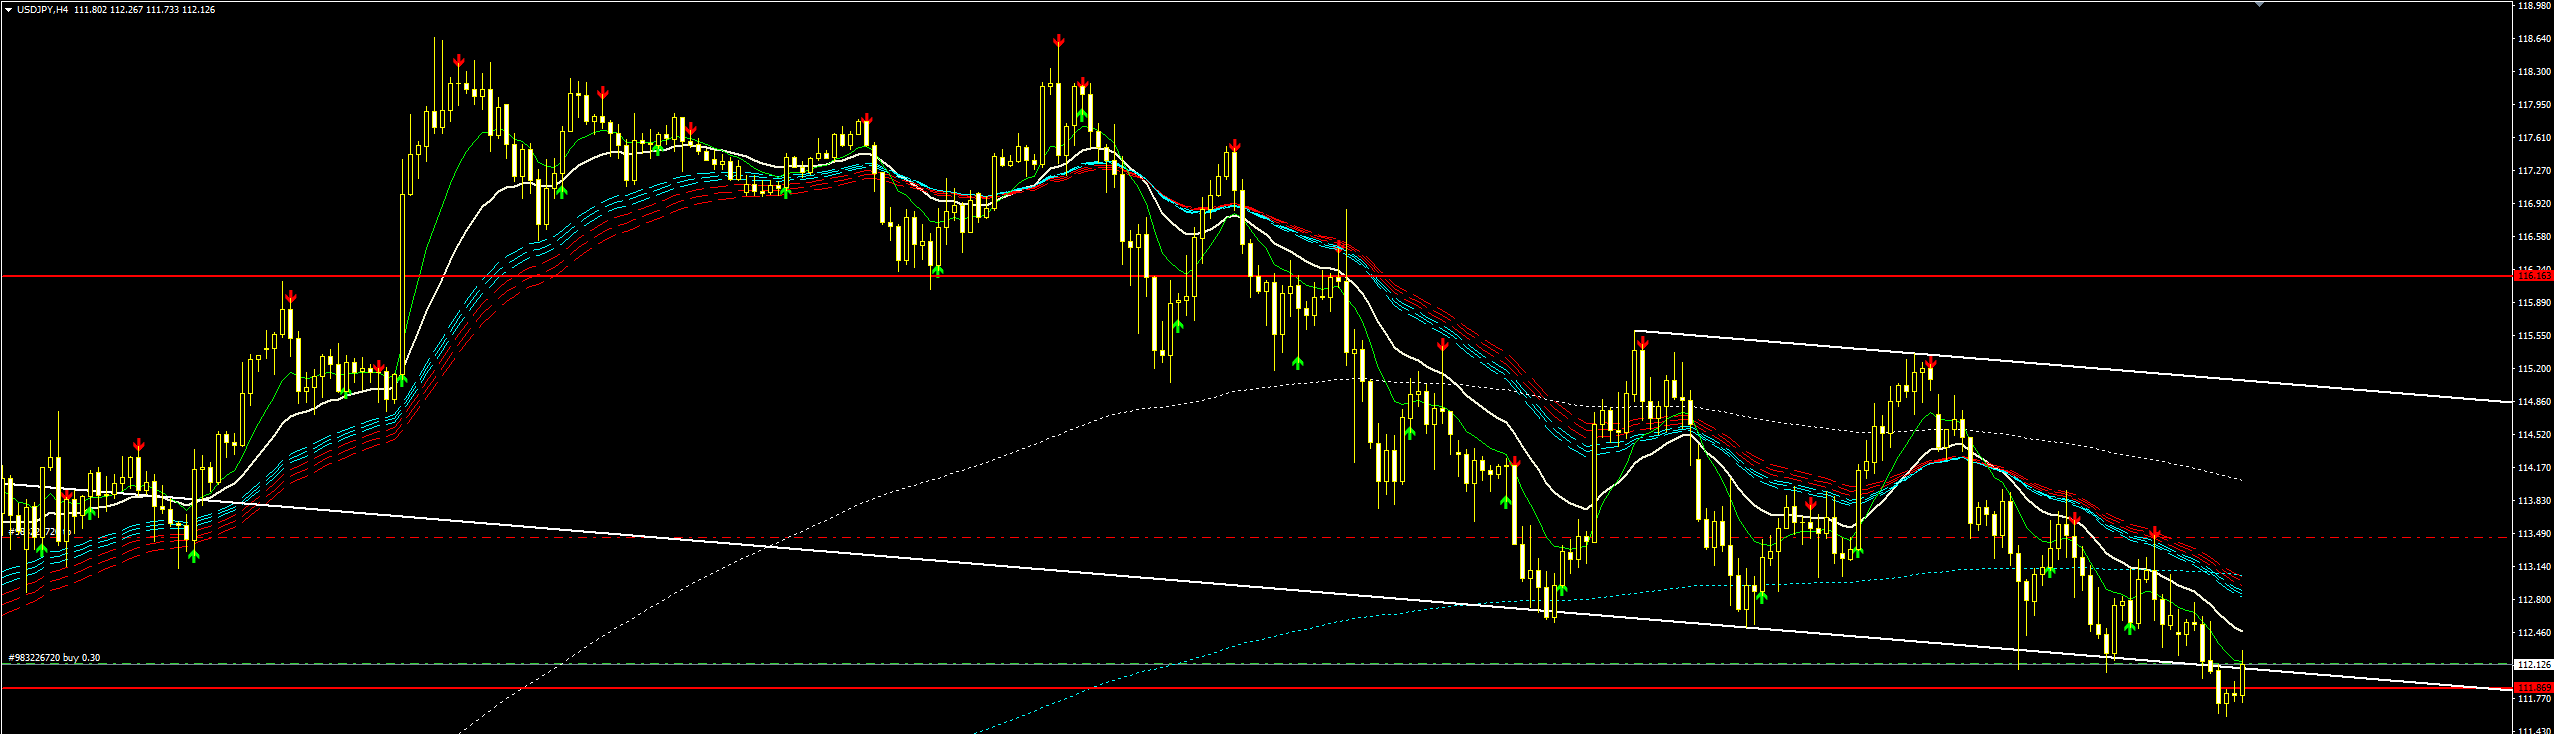Click the 116.920 label on the price scale

tap(2534, 204)
